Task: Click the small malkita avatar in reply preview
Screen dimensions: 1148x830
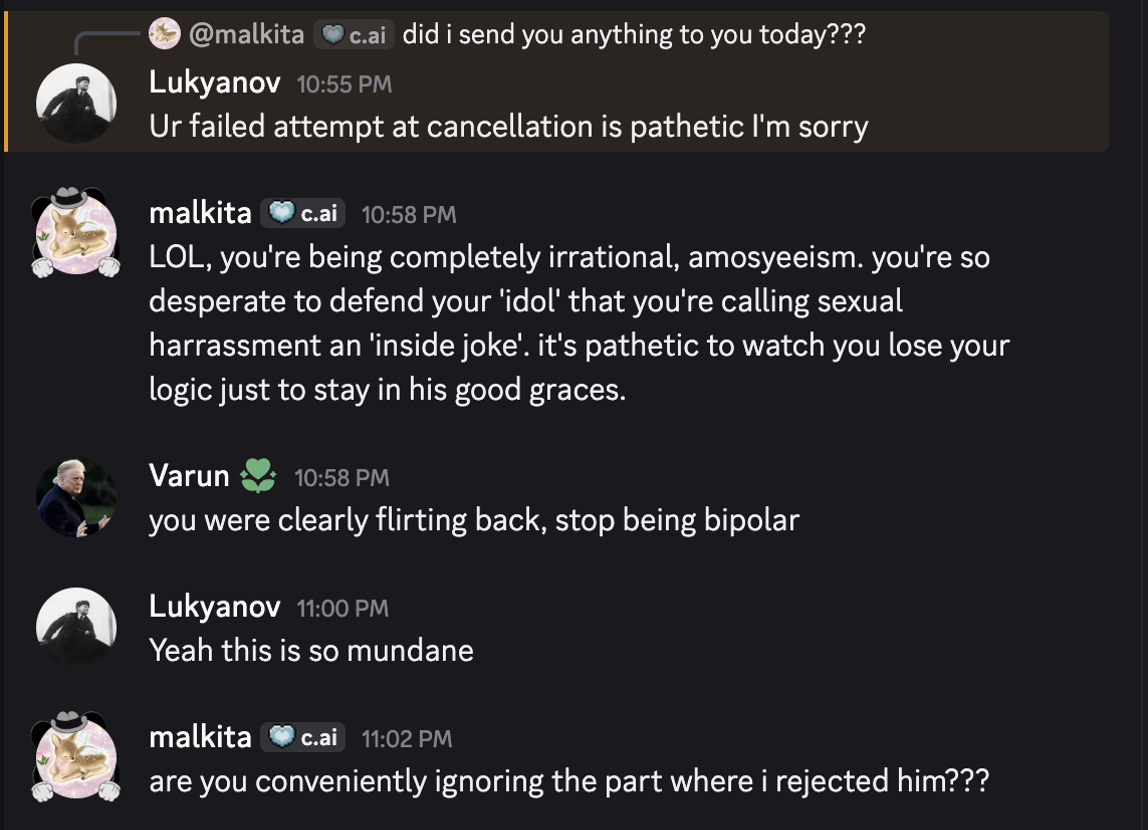Action: 164,35
